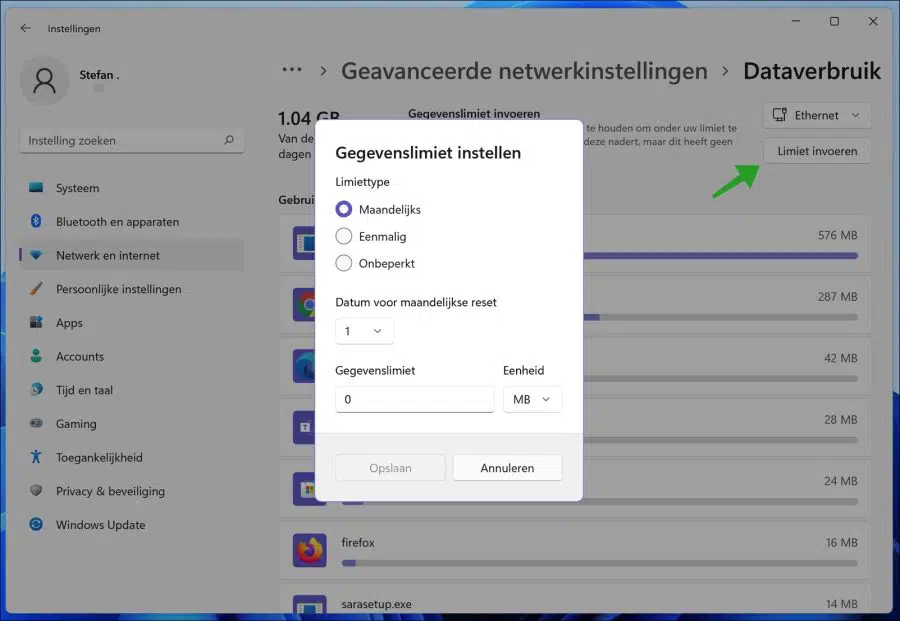This screenshot has width=900, height=621.
Task: Click the 287 MB usage bar
Action: 720,317
